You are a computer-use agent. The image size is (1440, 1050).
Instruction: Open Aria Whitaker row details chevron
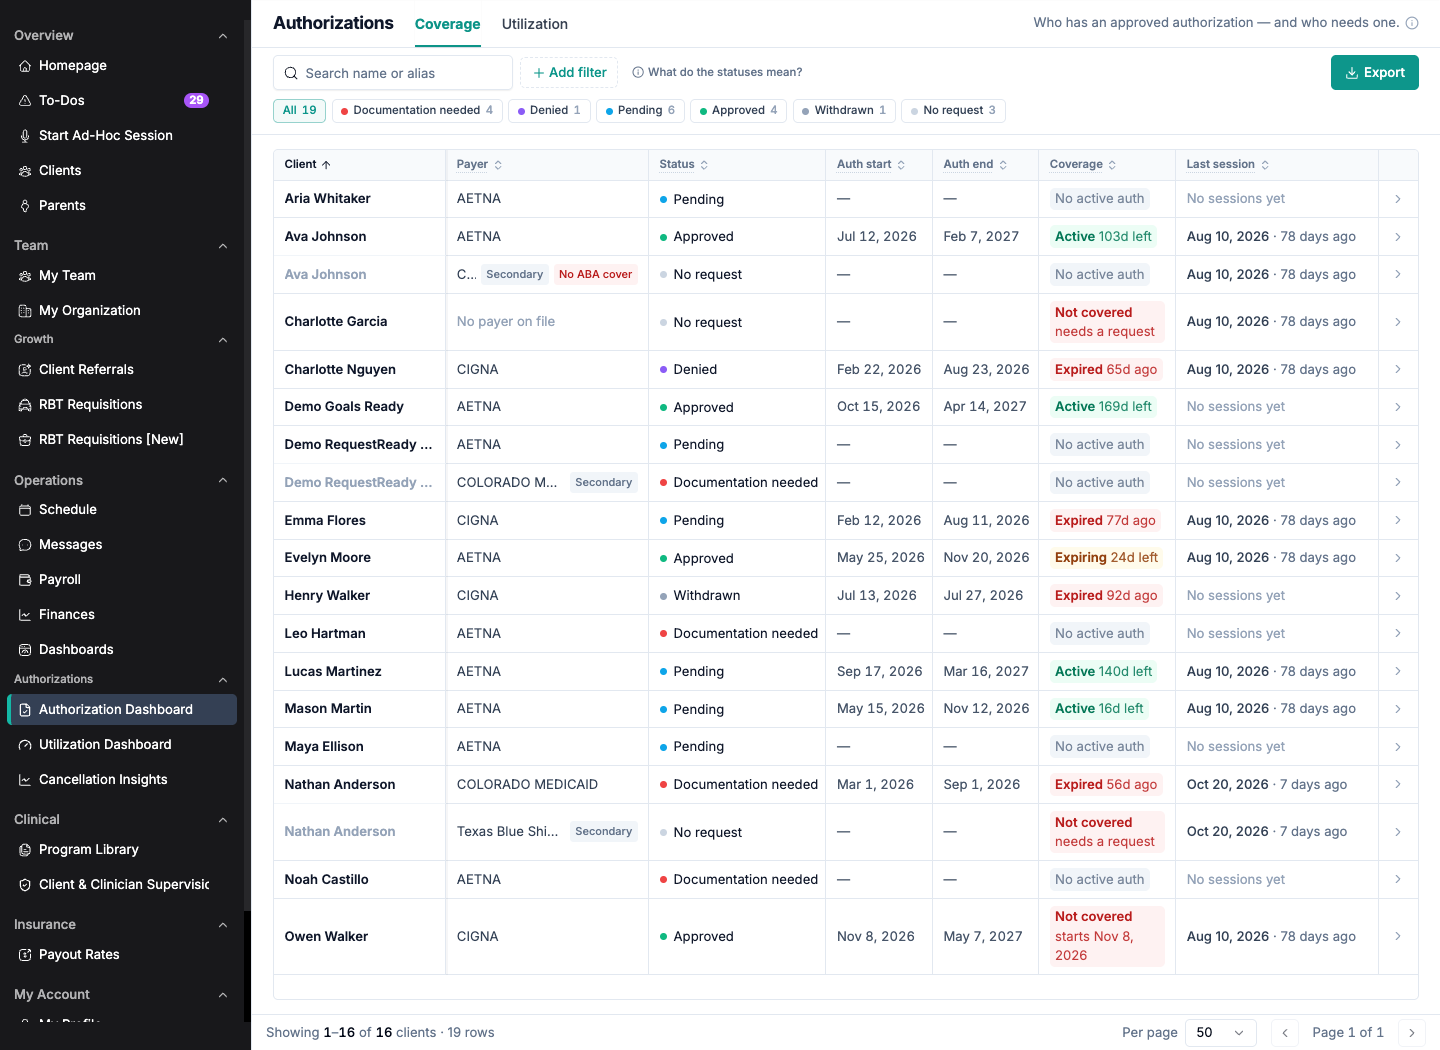point(1398,199)
